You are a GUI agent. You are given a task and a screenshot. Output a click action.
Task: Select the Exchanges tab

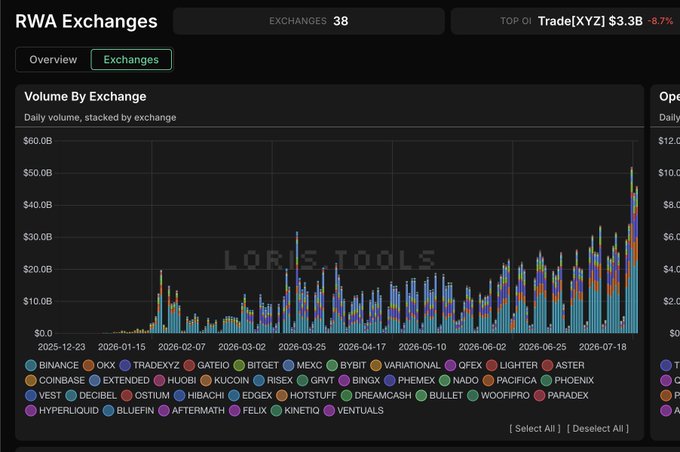click(131, 59)
